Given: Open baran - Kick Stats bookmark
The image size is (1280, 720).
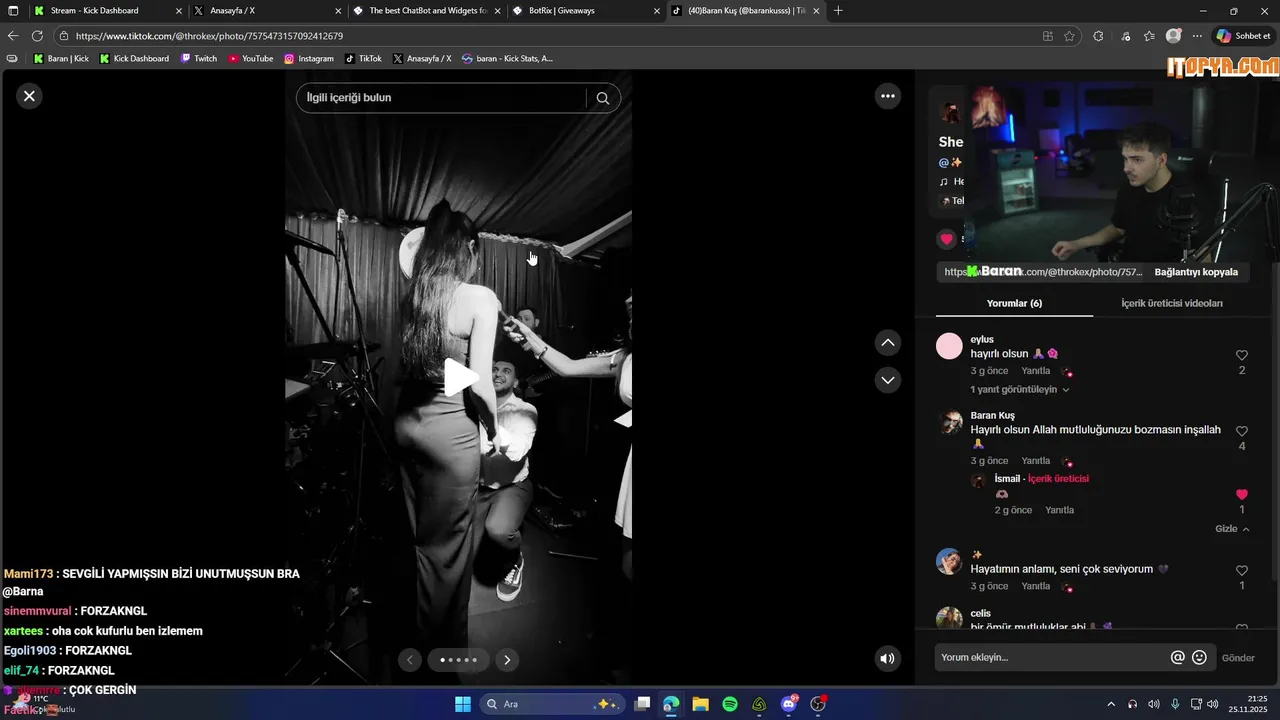Looking at the screenshot, I should point(507,58).
